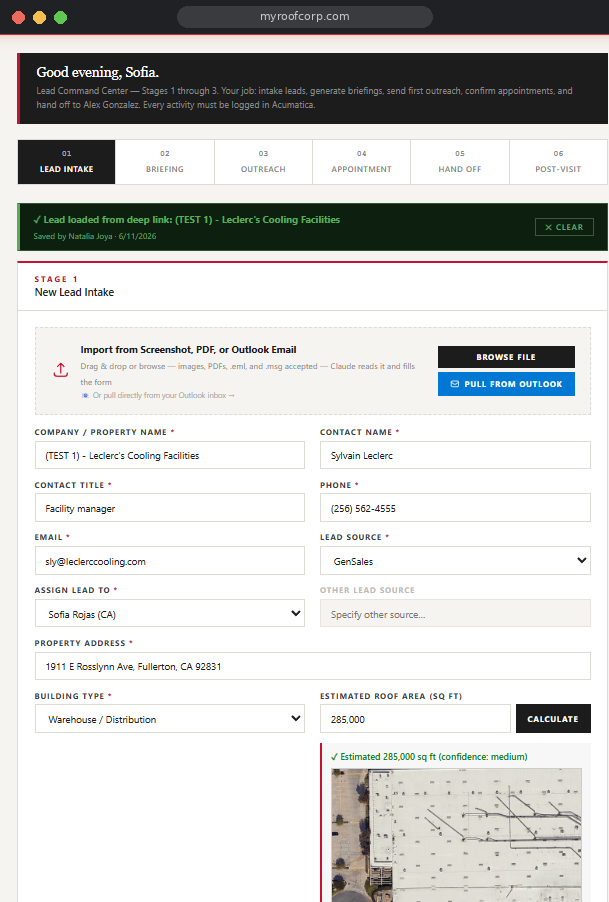
Task: Click the X icon in the Clear button
Action: click(x=548, y=227)
